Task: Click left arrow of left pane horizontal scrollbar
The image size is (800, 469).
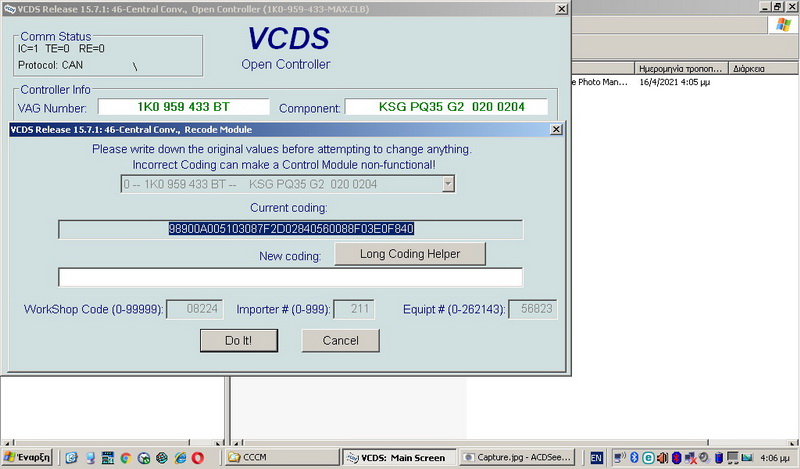Action: (7, 443)
